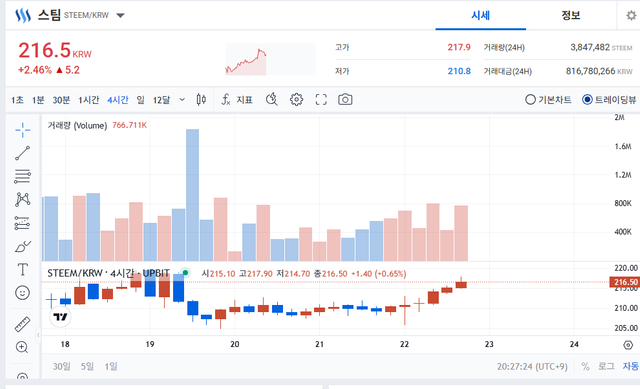This screenshot has width=640, height=389.
Task: Toggle 자동 auto scale
Action: 631,367
